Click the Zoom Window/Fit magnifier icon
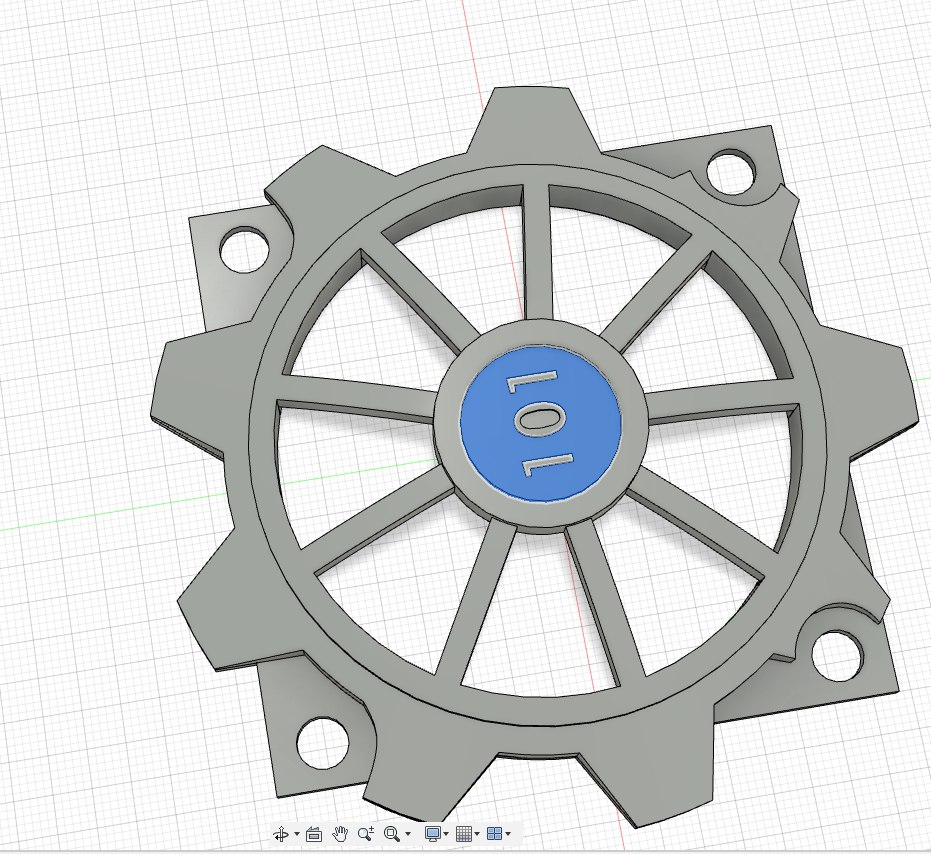The image size is (931, 854). click(x=392, y=834)
